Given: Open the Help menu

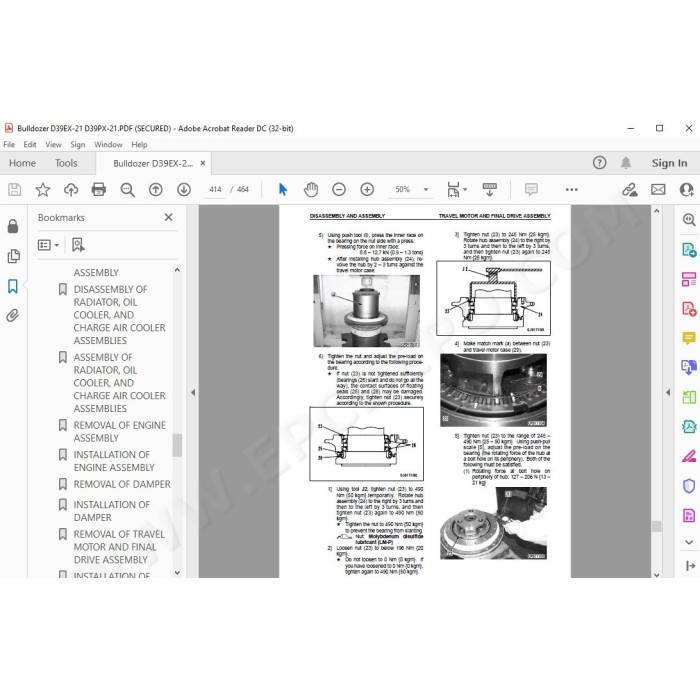Looking at the screenshot, I should [139, 145].
